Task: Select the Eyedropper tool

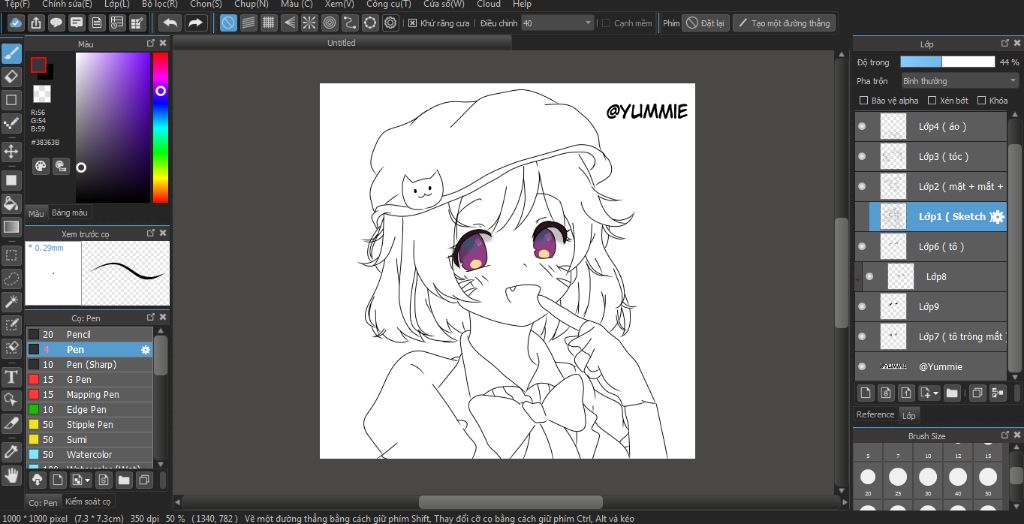Action: point(11,451)
